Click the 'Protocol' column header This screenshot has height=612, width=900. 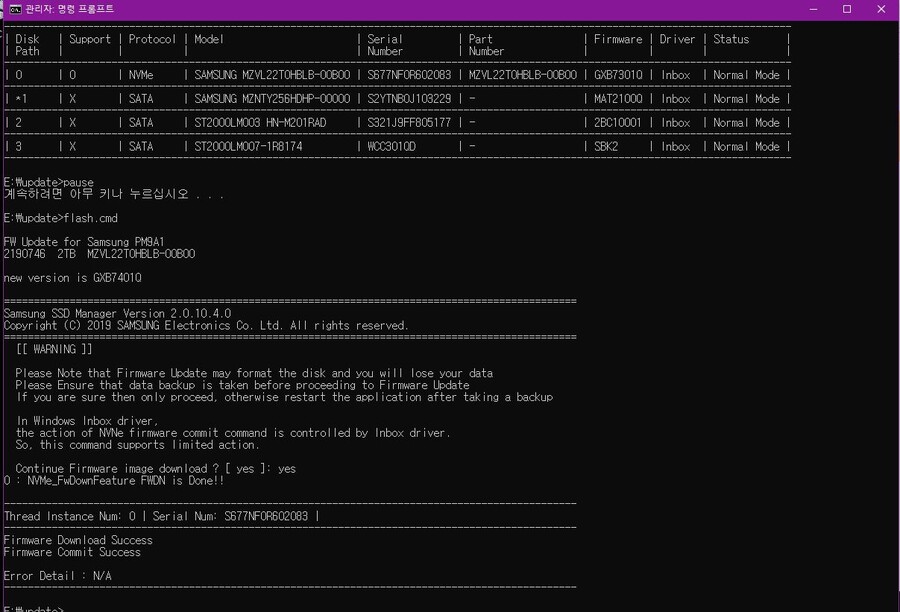pos(152,39)
